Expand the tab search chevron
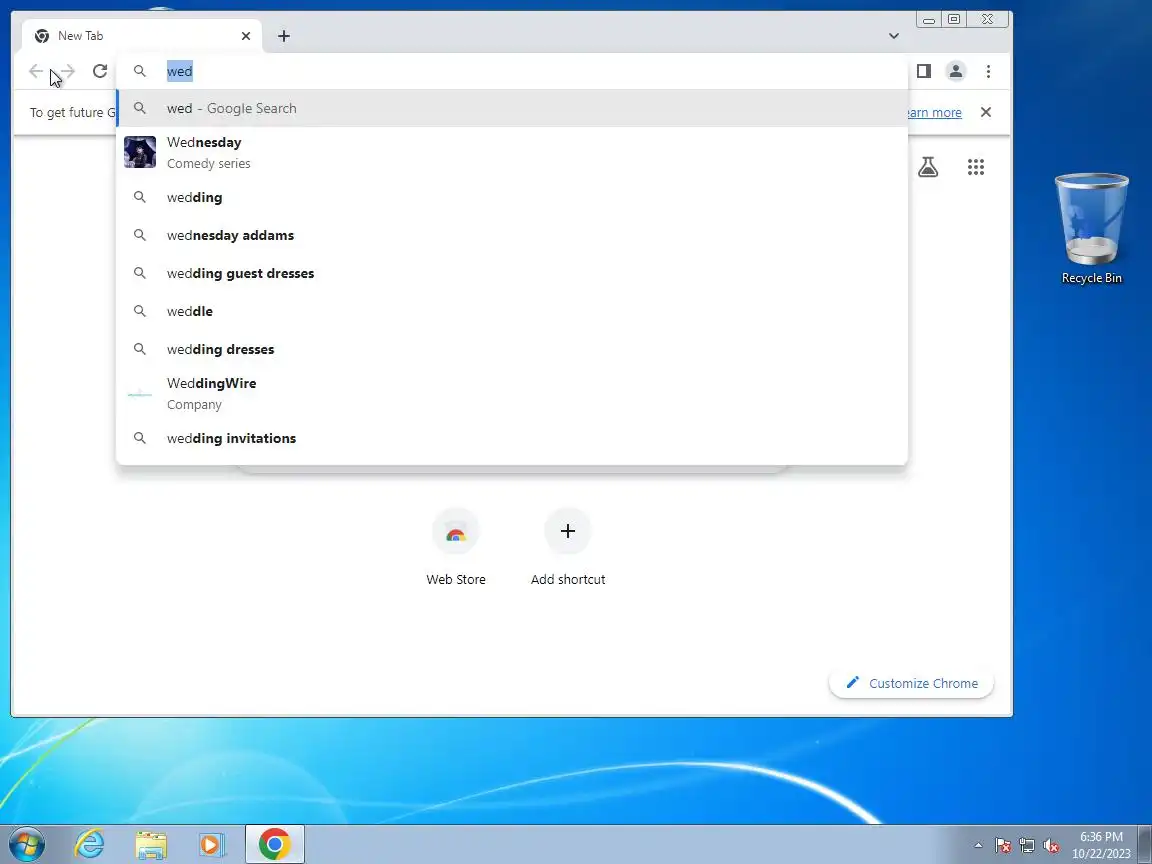 pos(893,36)
